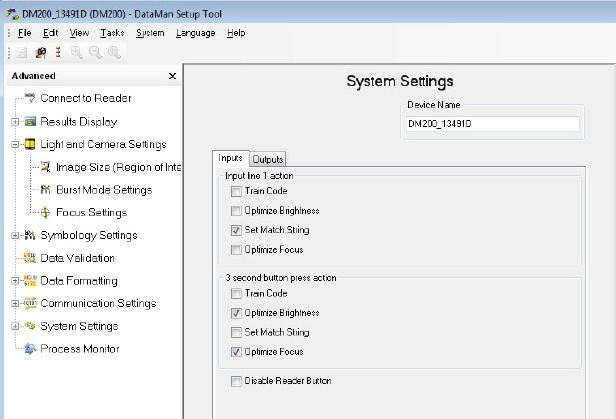
Task: Select Data Formatting in the tree
Action: tap(79, 281)
